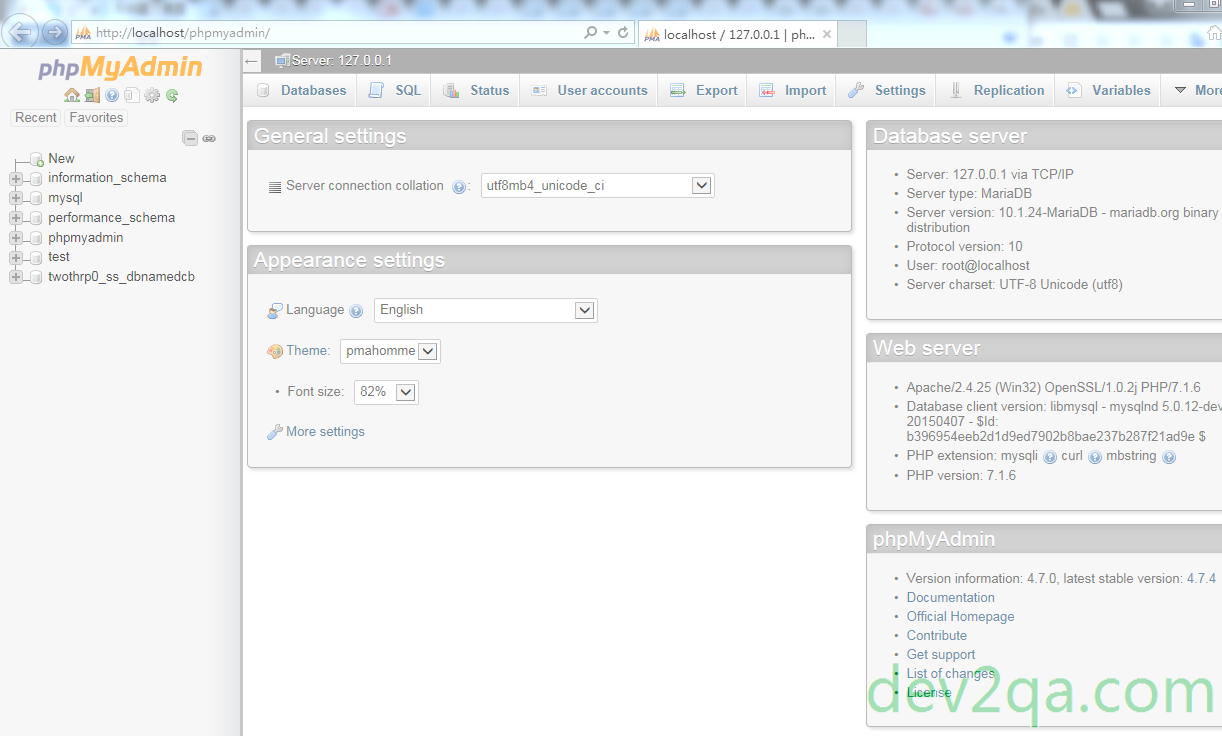This screenshot has height=736, width=1222.
Task: Collapse the navigation tree with minus button
Action: pos(190,138)
